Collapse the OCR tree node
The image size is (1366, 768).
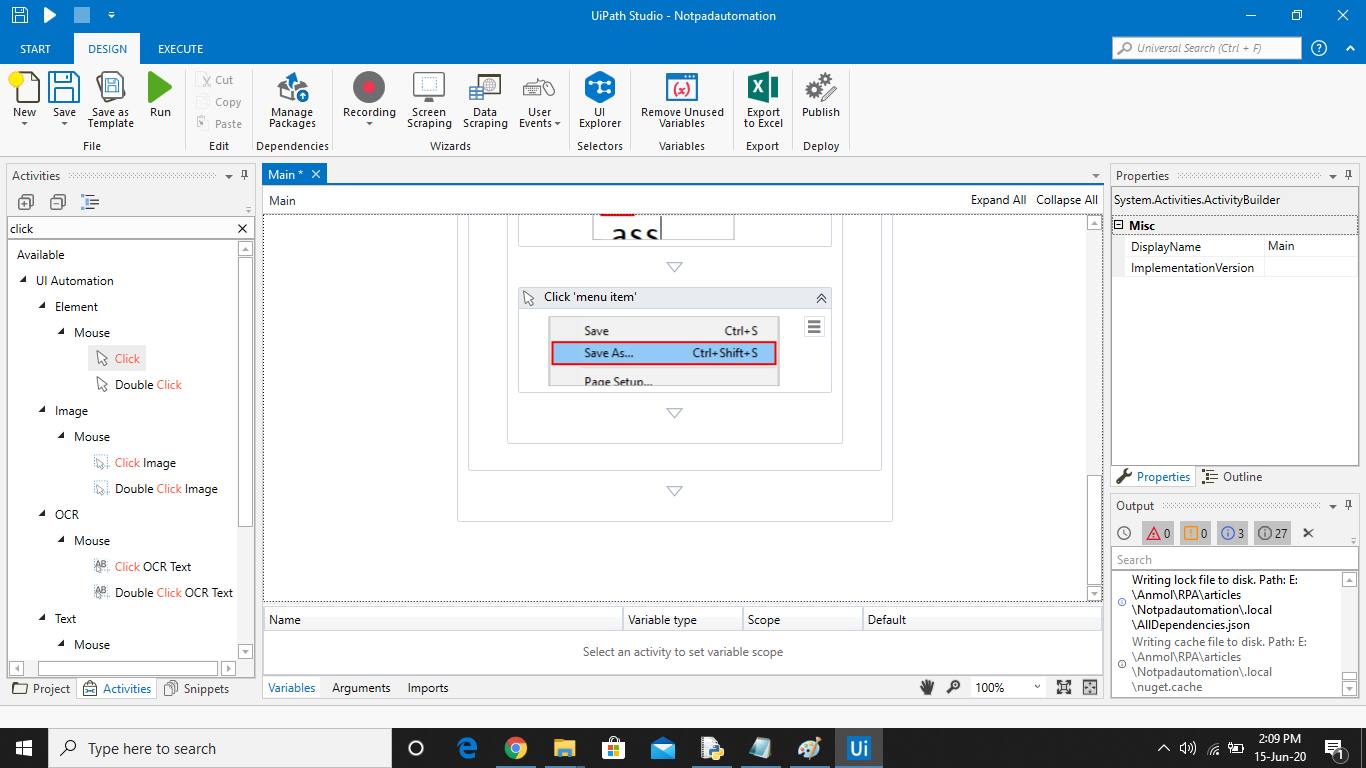tap(43, 515)
